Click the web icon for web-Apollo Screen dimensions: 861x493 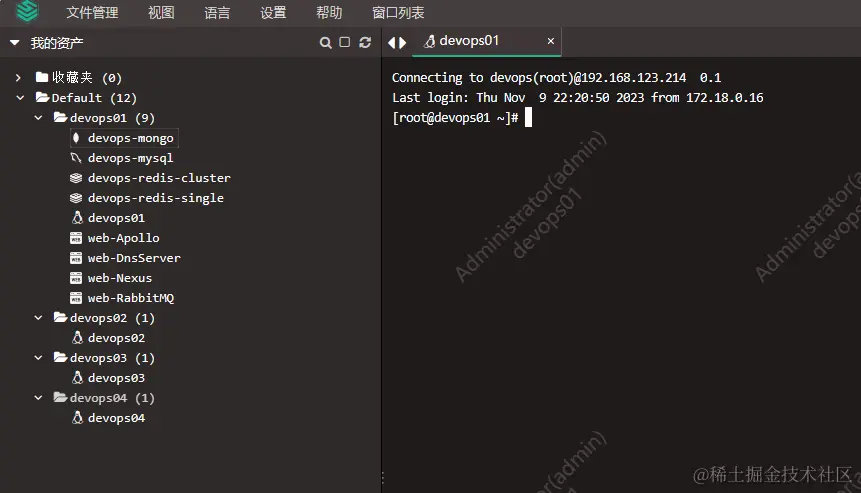76,238
